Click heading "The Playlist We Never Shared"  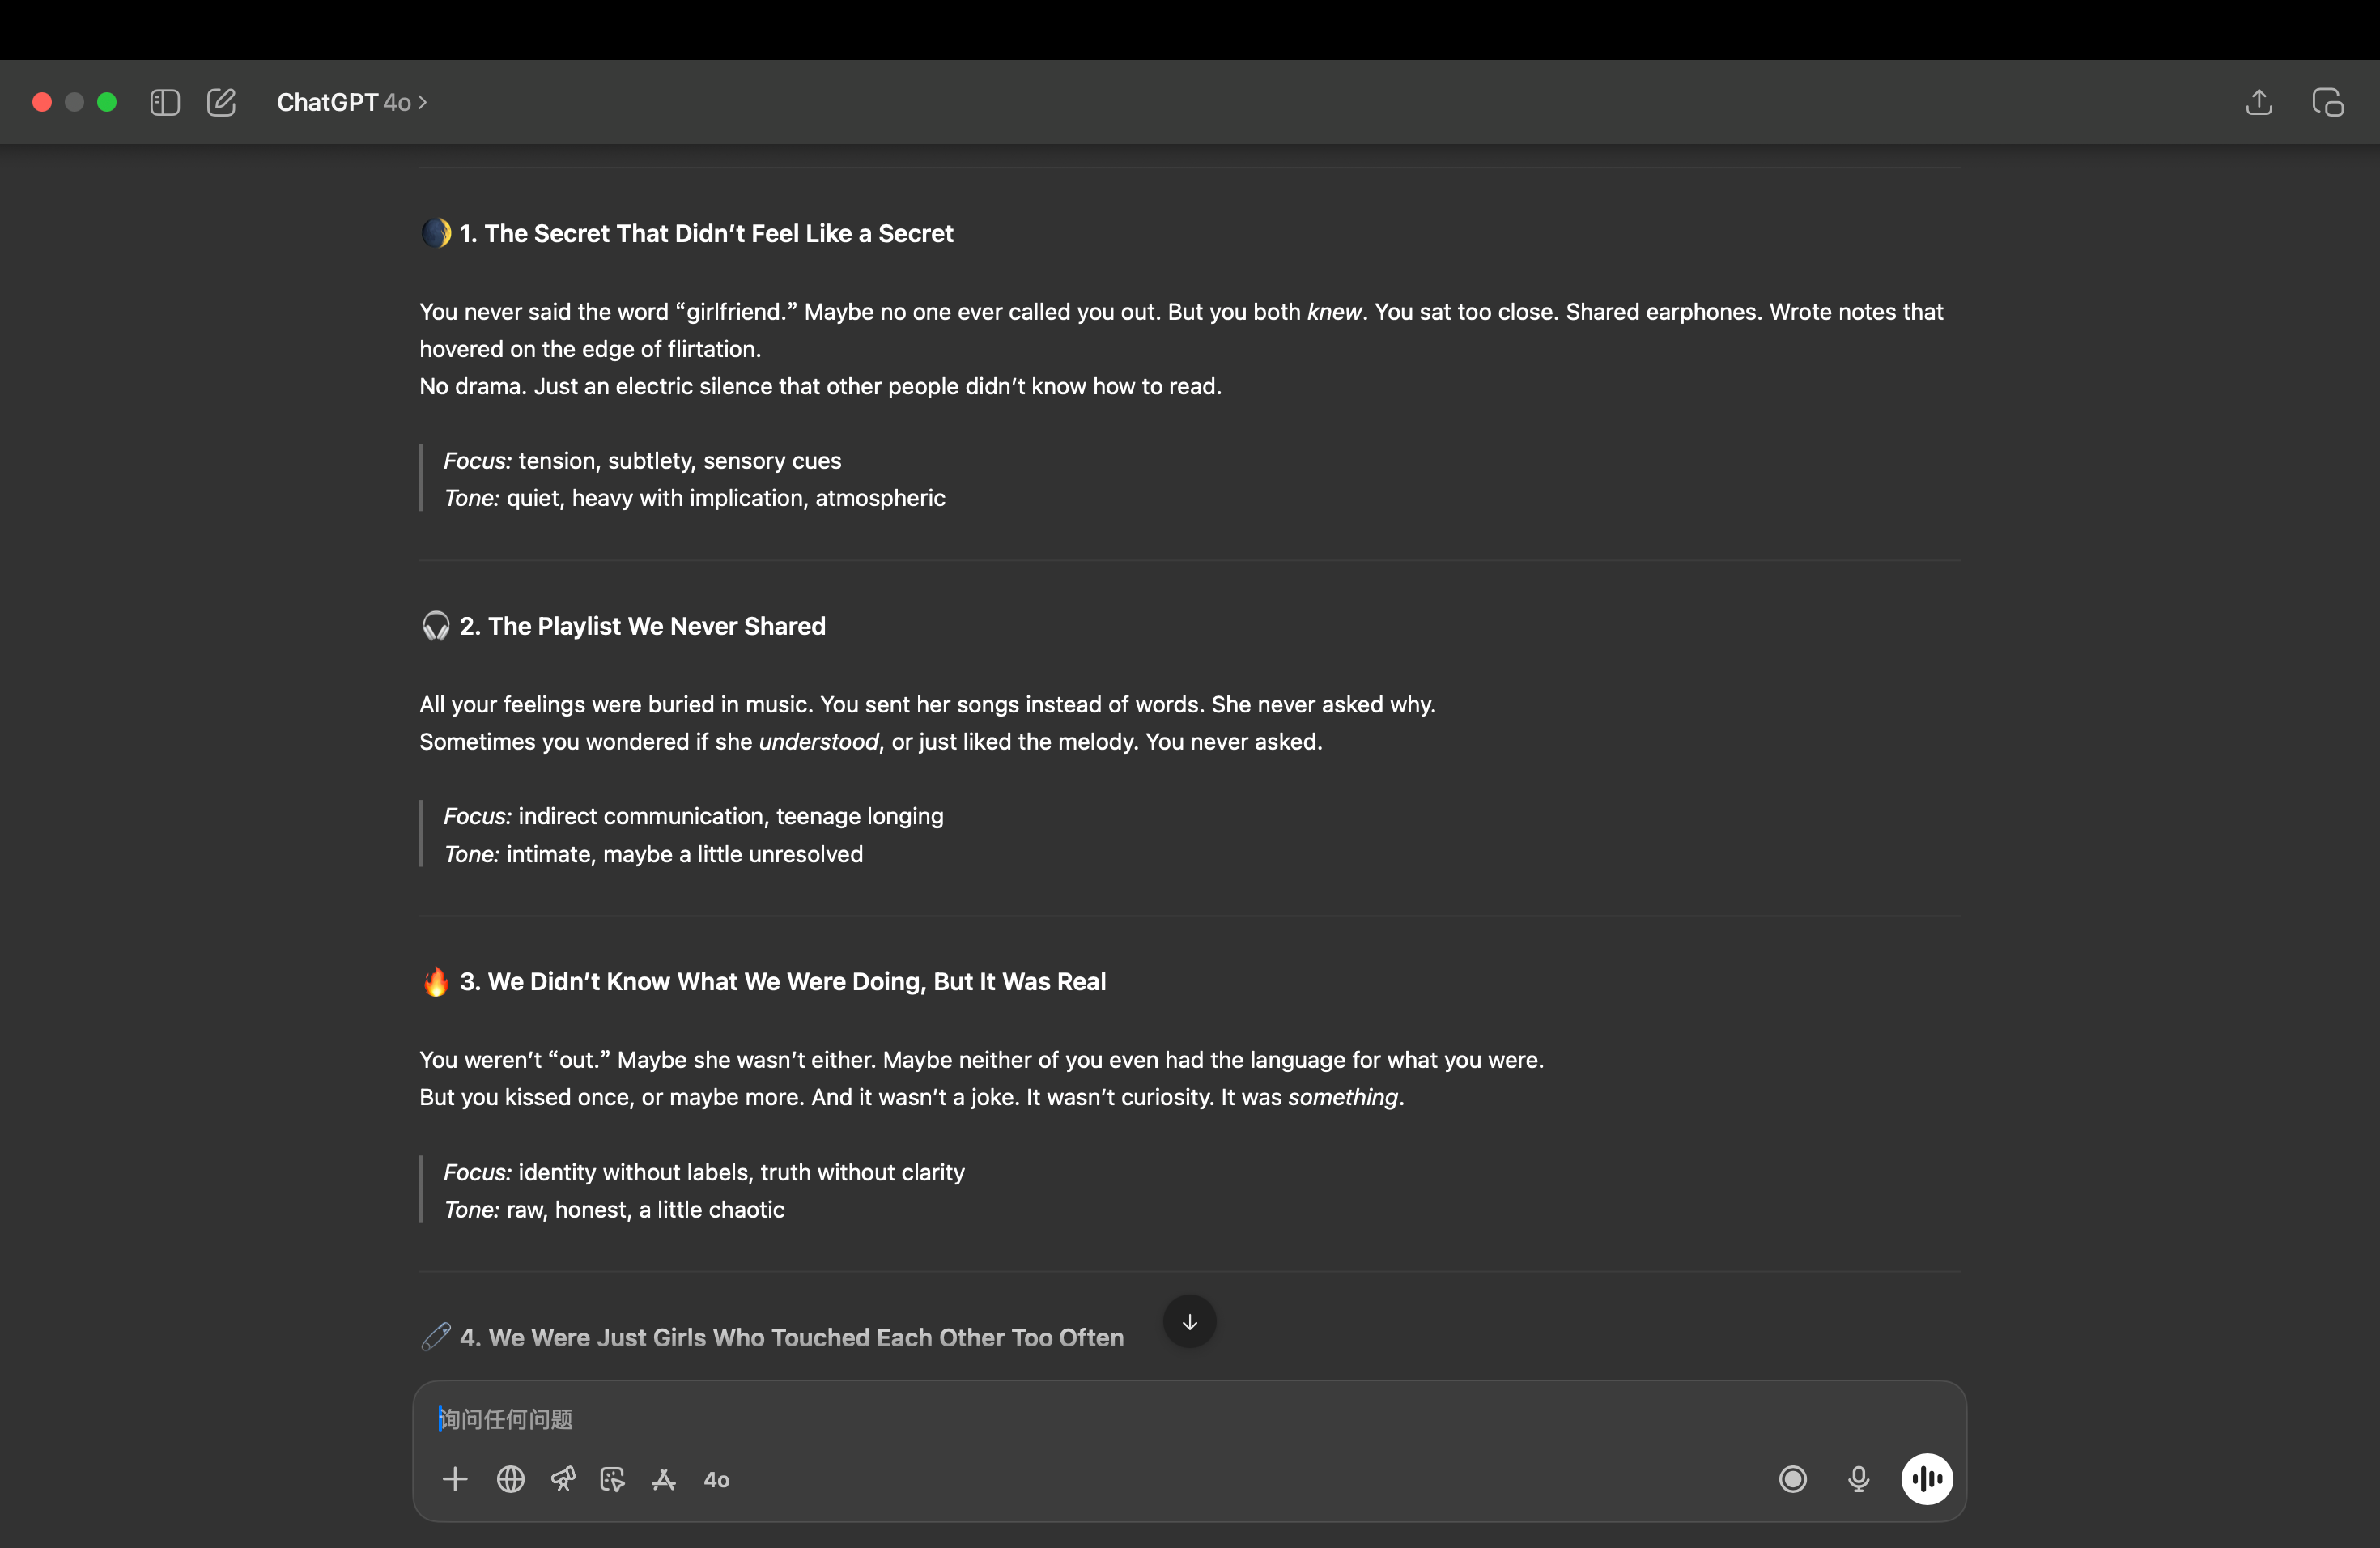point(656,626)
